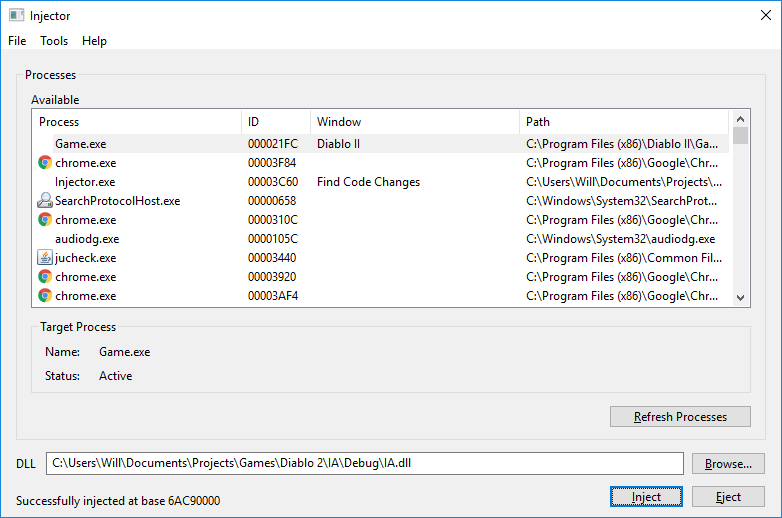The image size is (782, 518).
Task: Click the Eject button
Action: (x=728, y=497)
